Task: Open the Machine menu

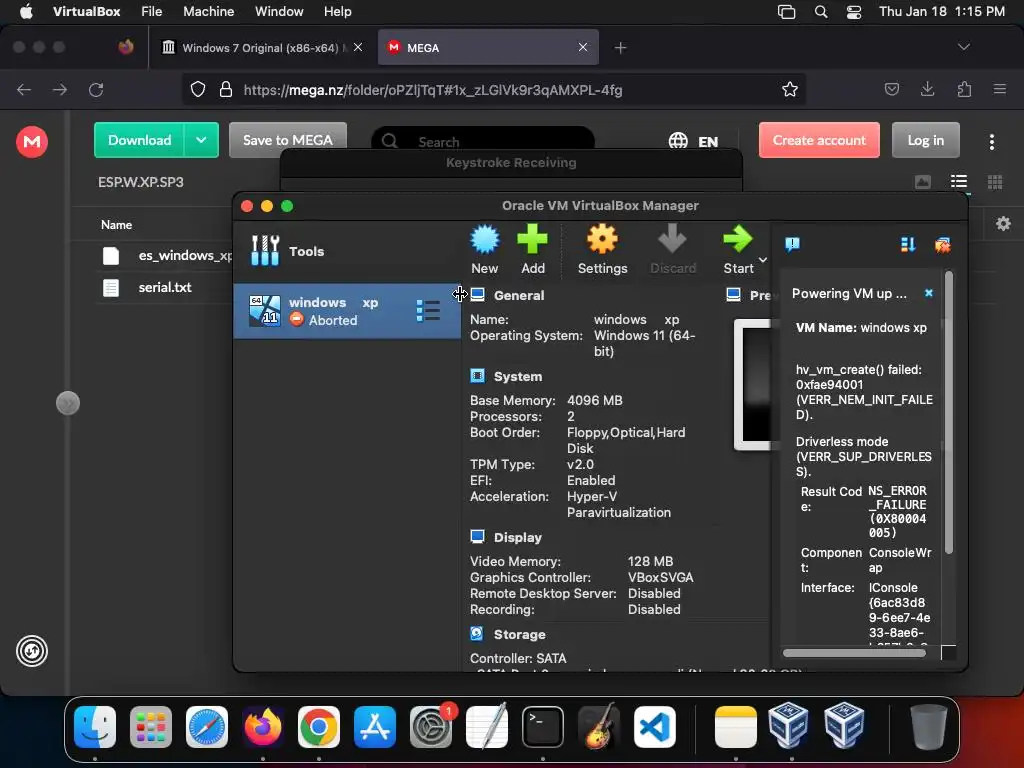Action: click(x=208, y=12)
